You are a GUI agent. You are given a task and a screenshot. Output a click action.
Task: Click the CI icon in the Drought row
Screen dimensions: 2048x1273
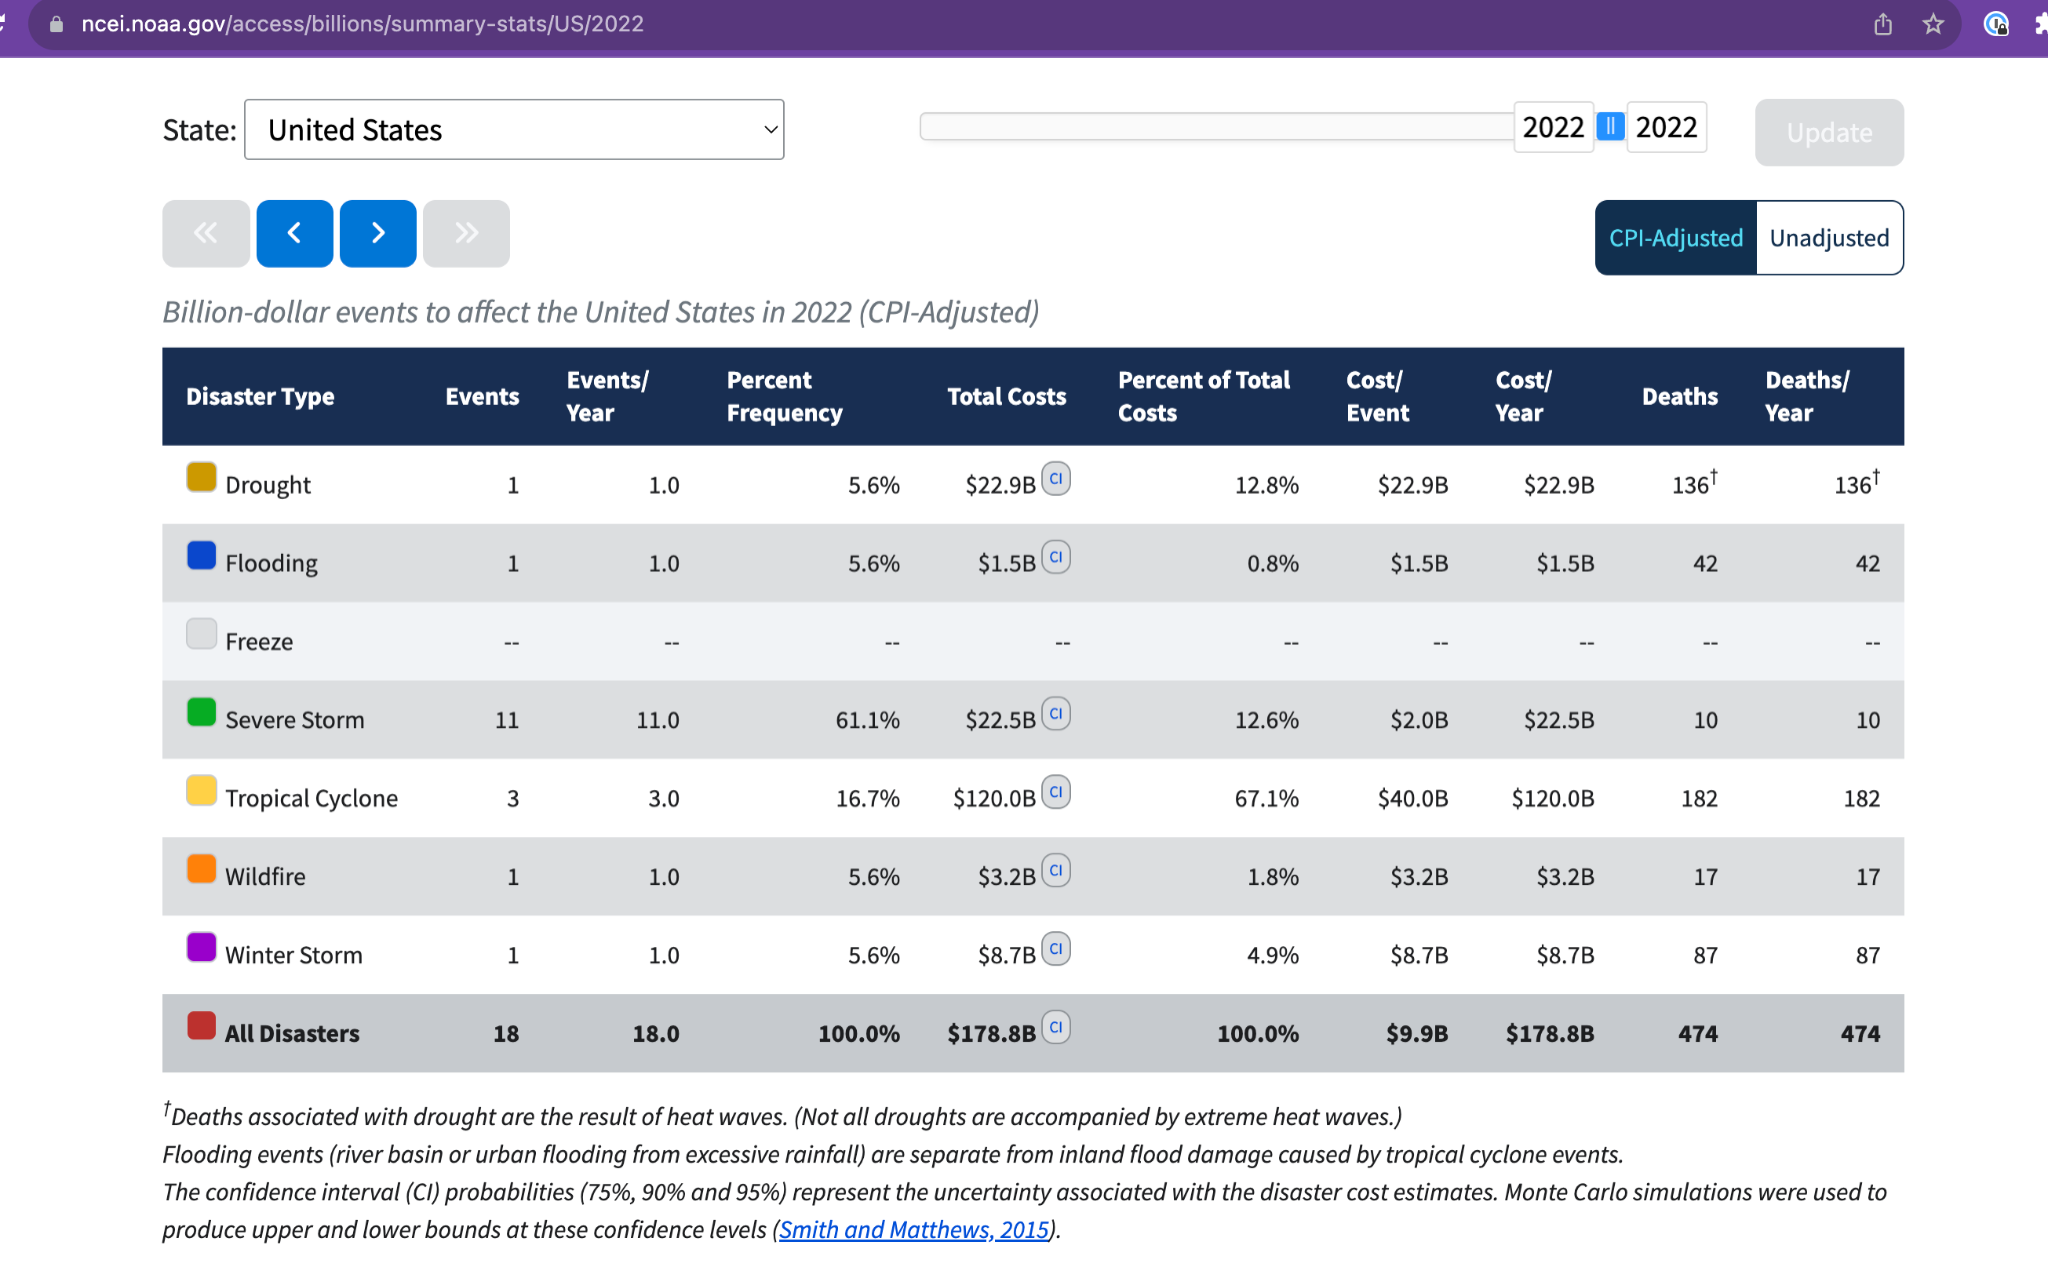[1056, 479]
